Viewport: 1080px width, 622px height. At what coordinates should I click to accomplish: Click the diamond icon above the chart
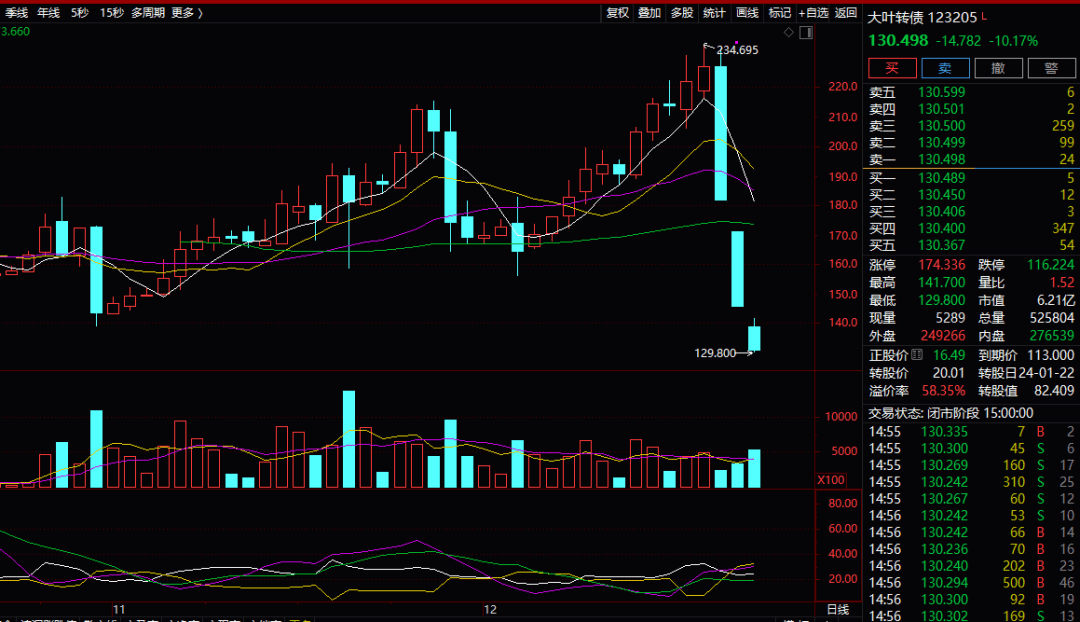[788, 32]
